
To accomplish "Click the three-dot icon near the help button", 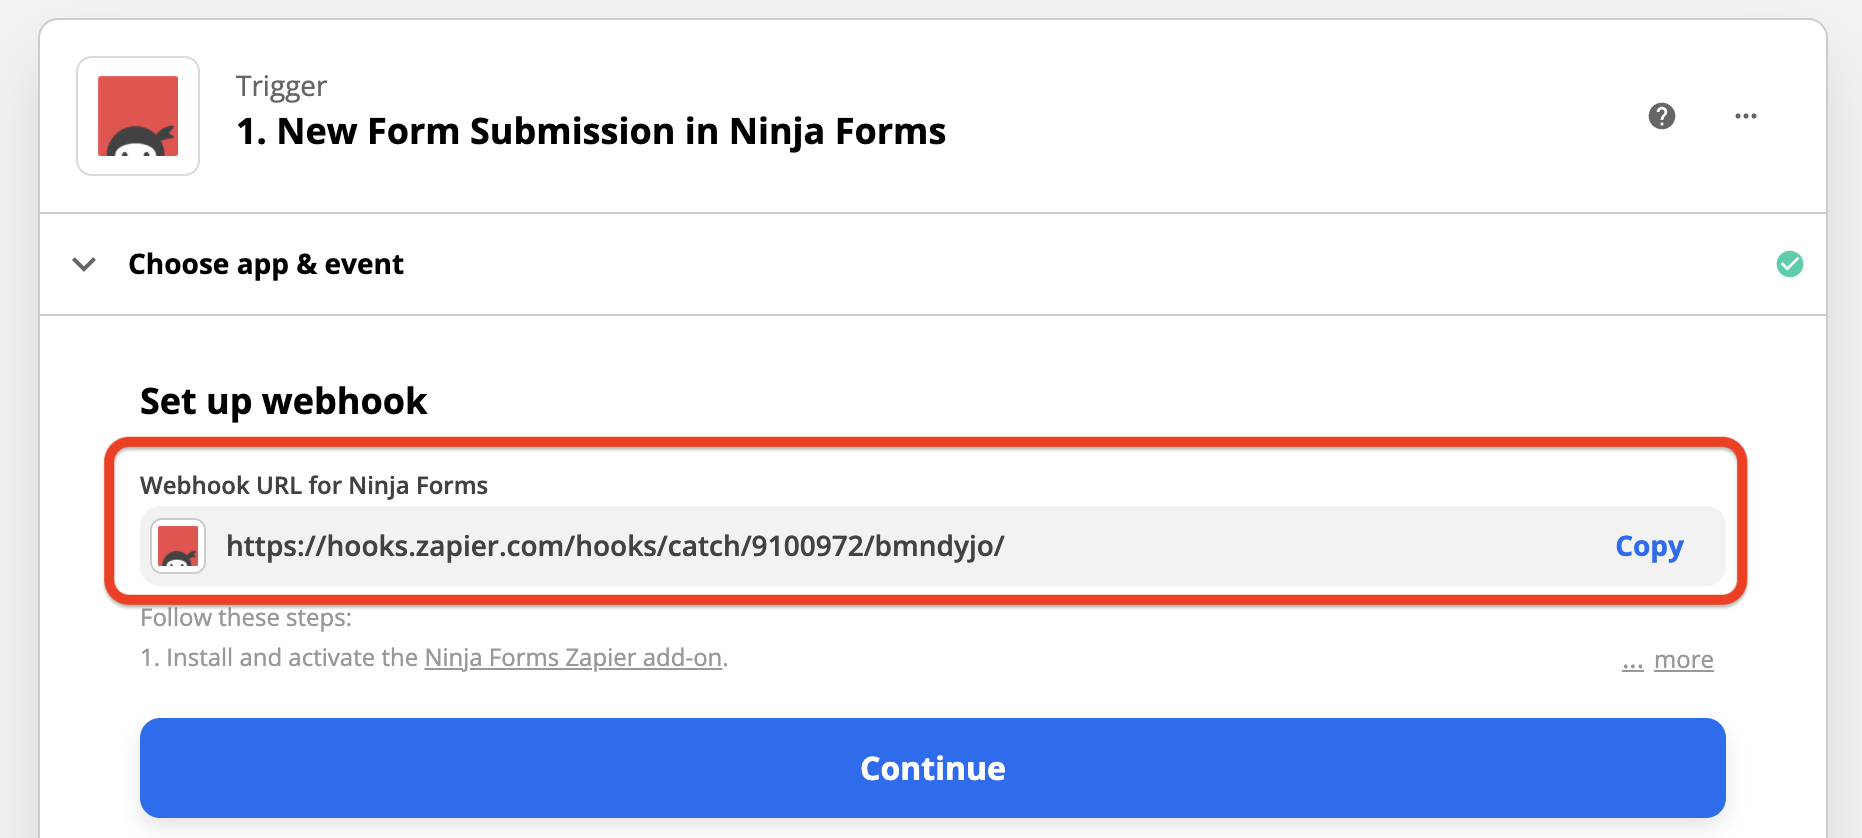I will (x=1746, y=116).
